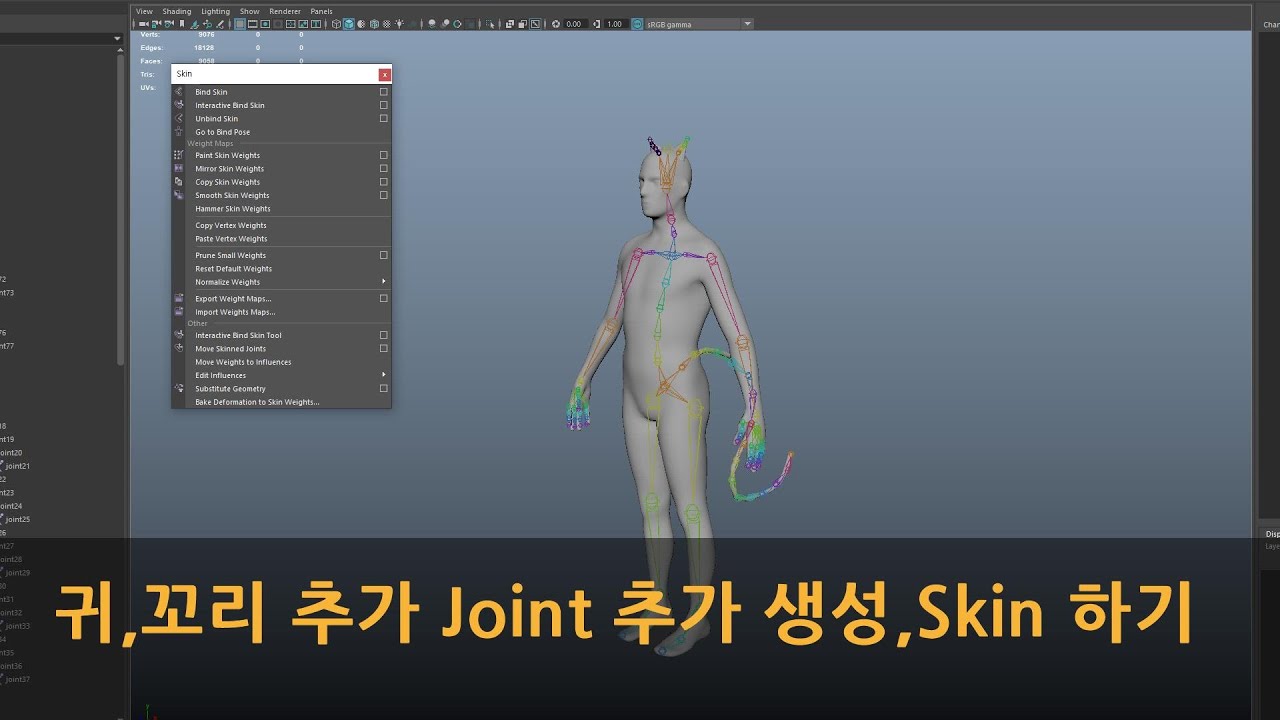Click the Image Plane toolbar icon
This screenshot has height=720, width=1280.
click(194, 24)
